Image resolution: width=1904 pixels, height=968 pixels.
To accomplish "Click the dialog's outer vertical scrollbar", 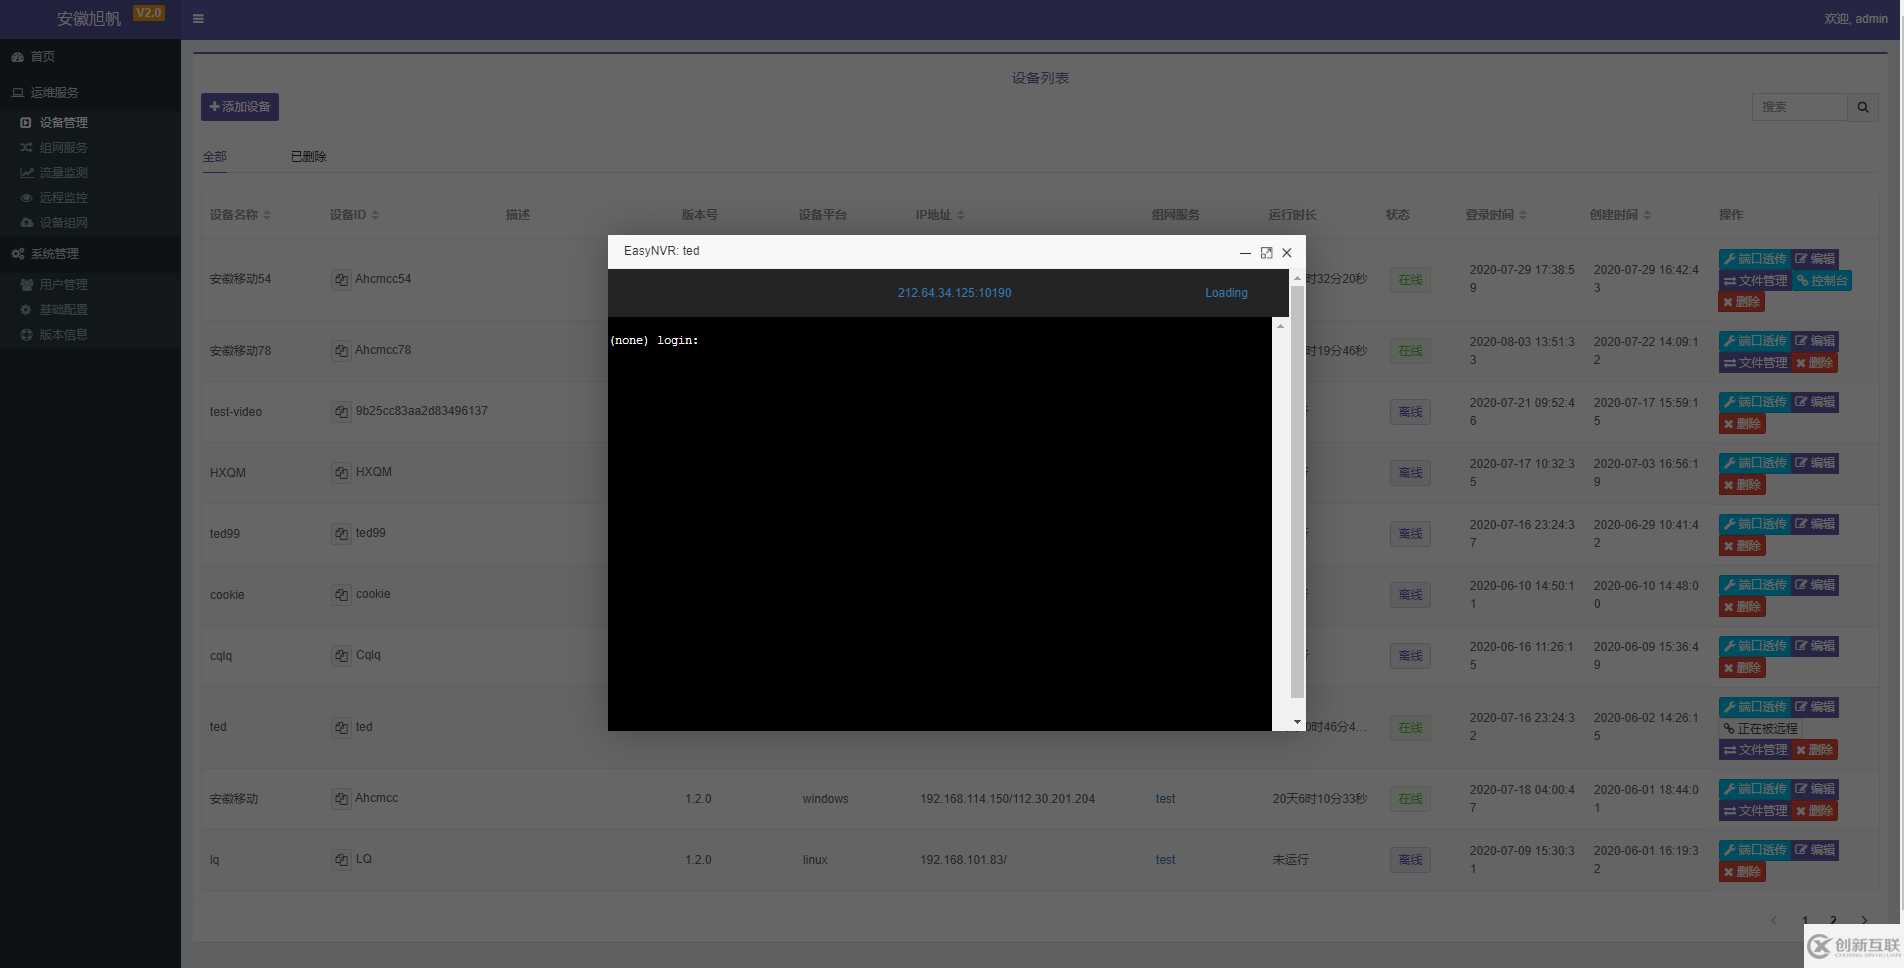I will tap(1297, 490).
